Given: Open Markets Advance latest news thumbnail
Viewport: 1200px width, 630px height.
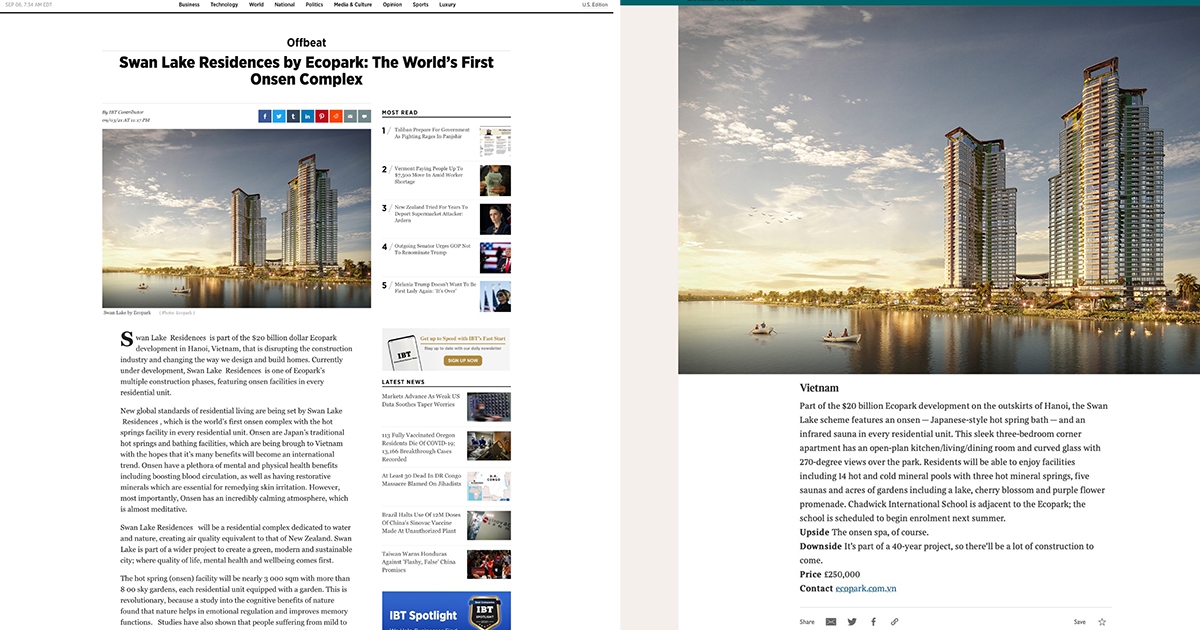Looking at the screenshot, I should [488, 406].
